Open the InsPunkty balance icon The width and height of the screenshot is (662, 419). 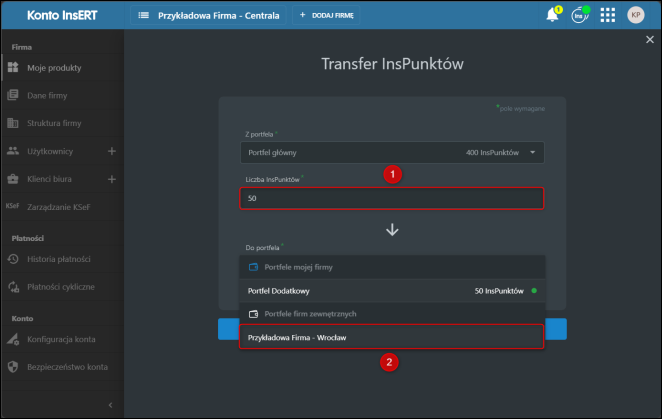tap(580, 15)
